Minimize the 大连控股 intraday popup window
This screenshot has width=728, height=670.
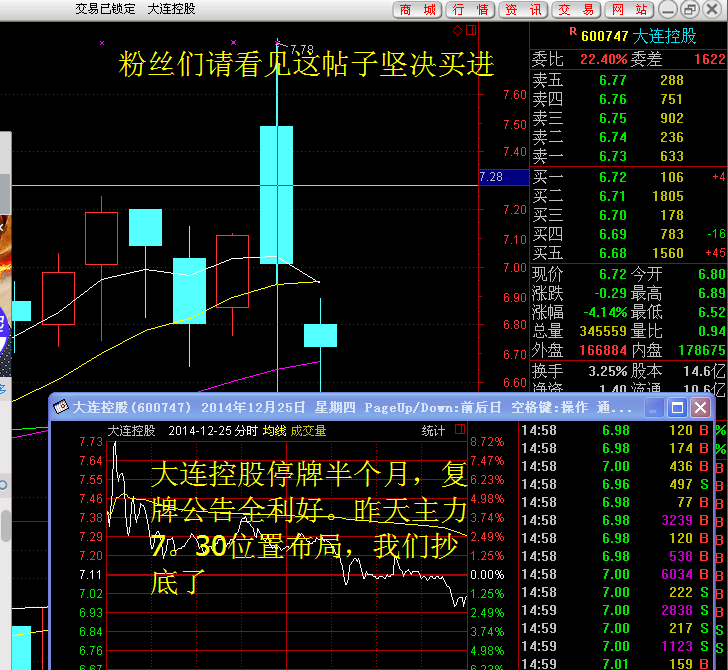coord(654,408)
